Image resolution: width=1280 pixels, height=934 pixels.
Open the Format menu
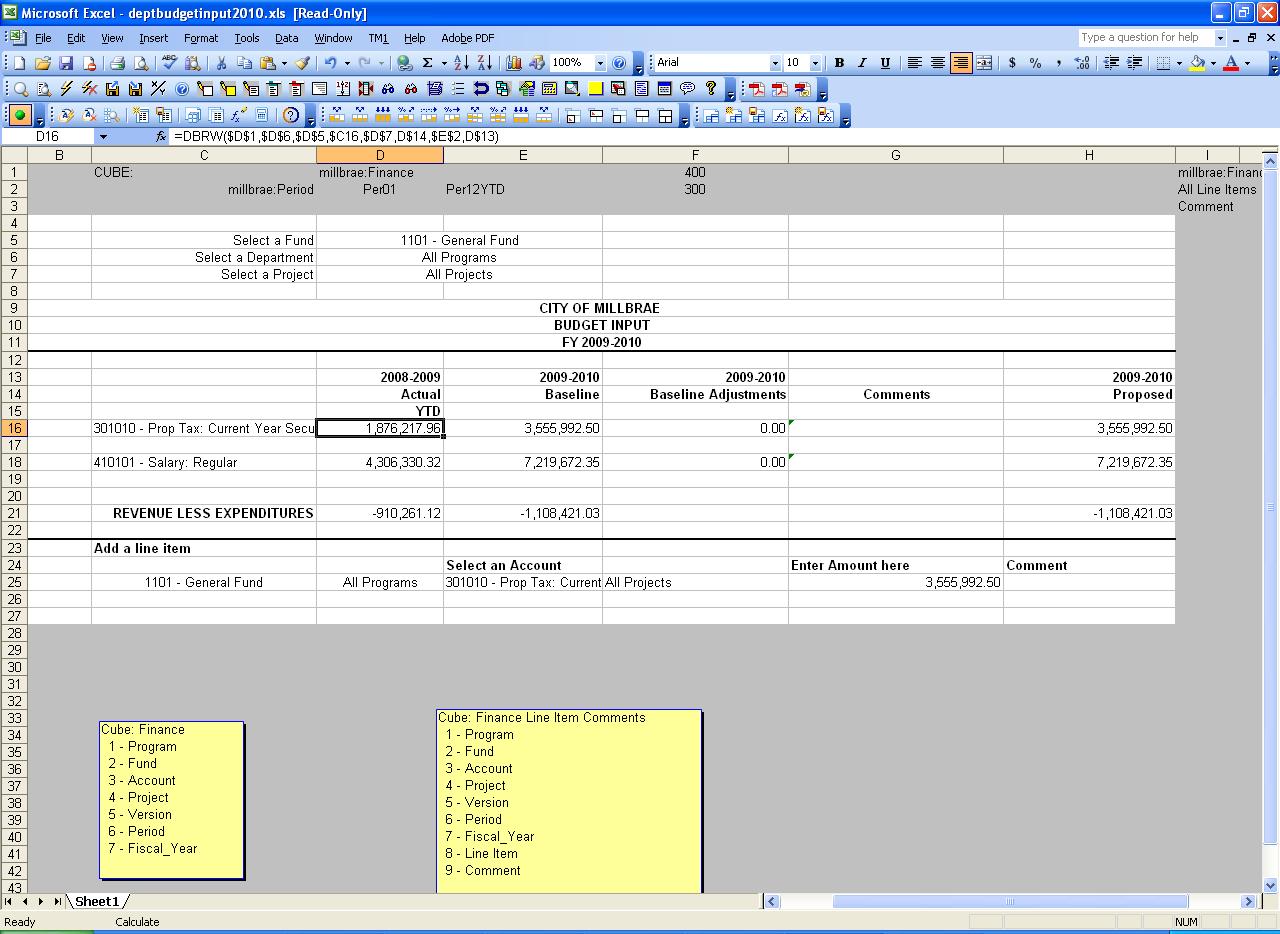pyautogui.click(x=200, y=38)
